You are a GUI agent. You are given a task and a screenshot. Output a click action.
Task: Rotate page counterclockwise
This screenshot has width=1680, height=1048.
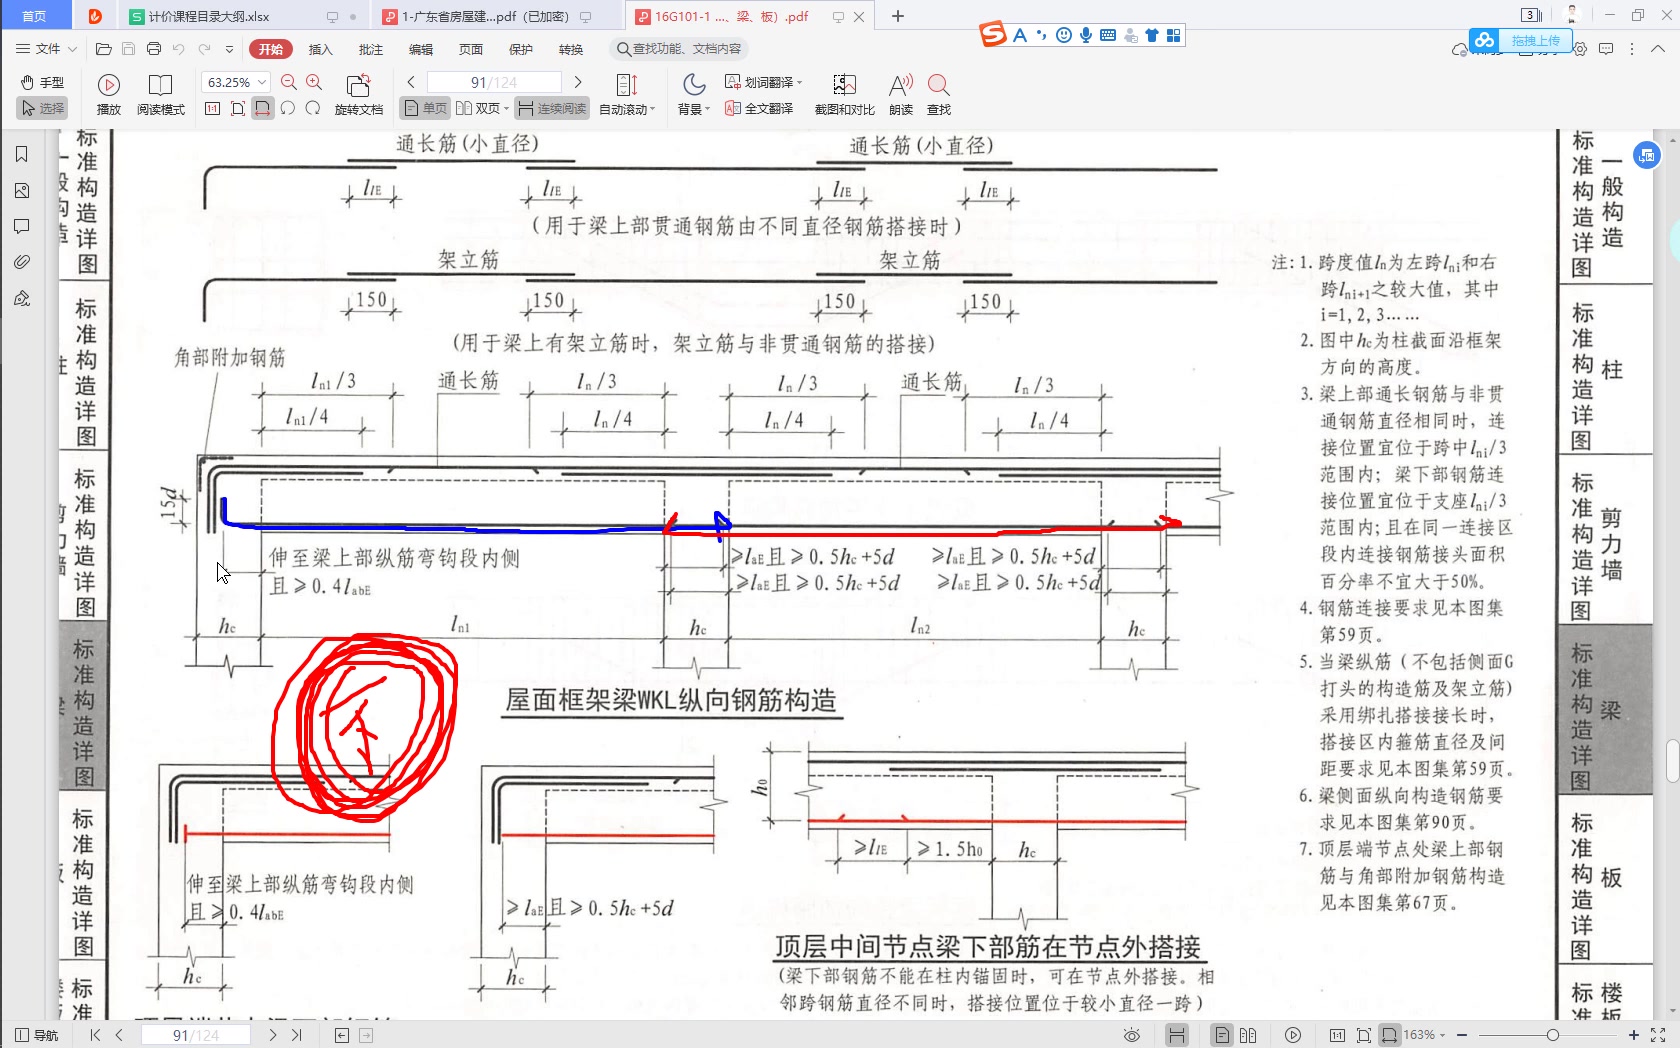pyautogui.click(x=288, y=108)
